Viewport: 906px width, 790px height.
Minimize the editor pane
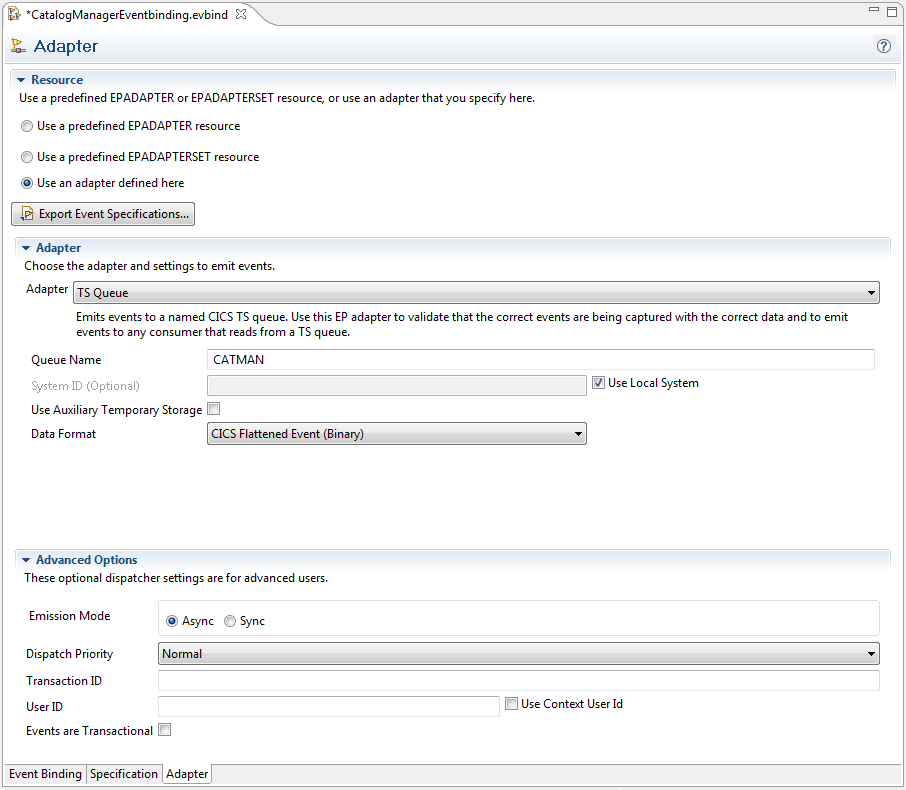[873, 12]
